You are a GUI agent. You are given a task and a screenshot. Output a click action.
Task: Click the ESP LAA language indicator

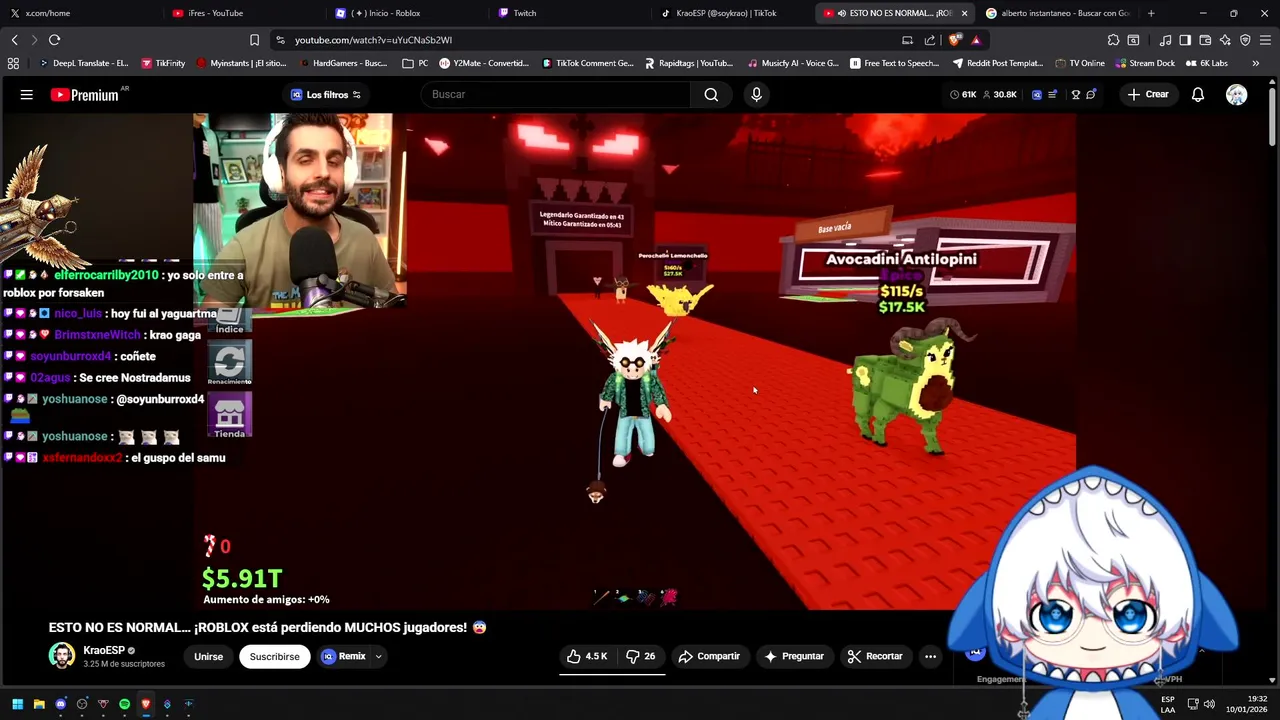(1168, 704)
